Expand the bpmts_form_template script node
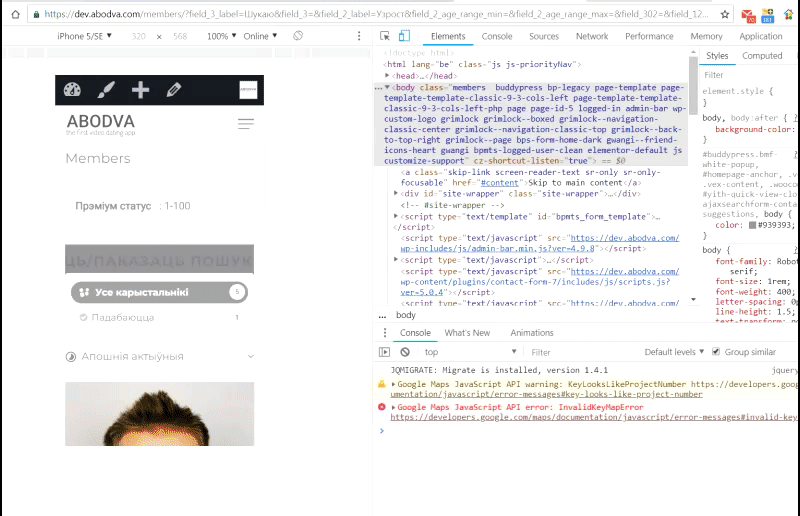 pyautogui.click(x=396, y=216)
